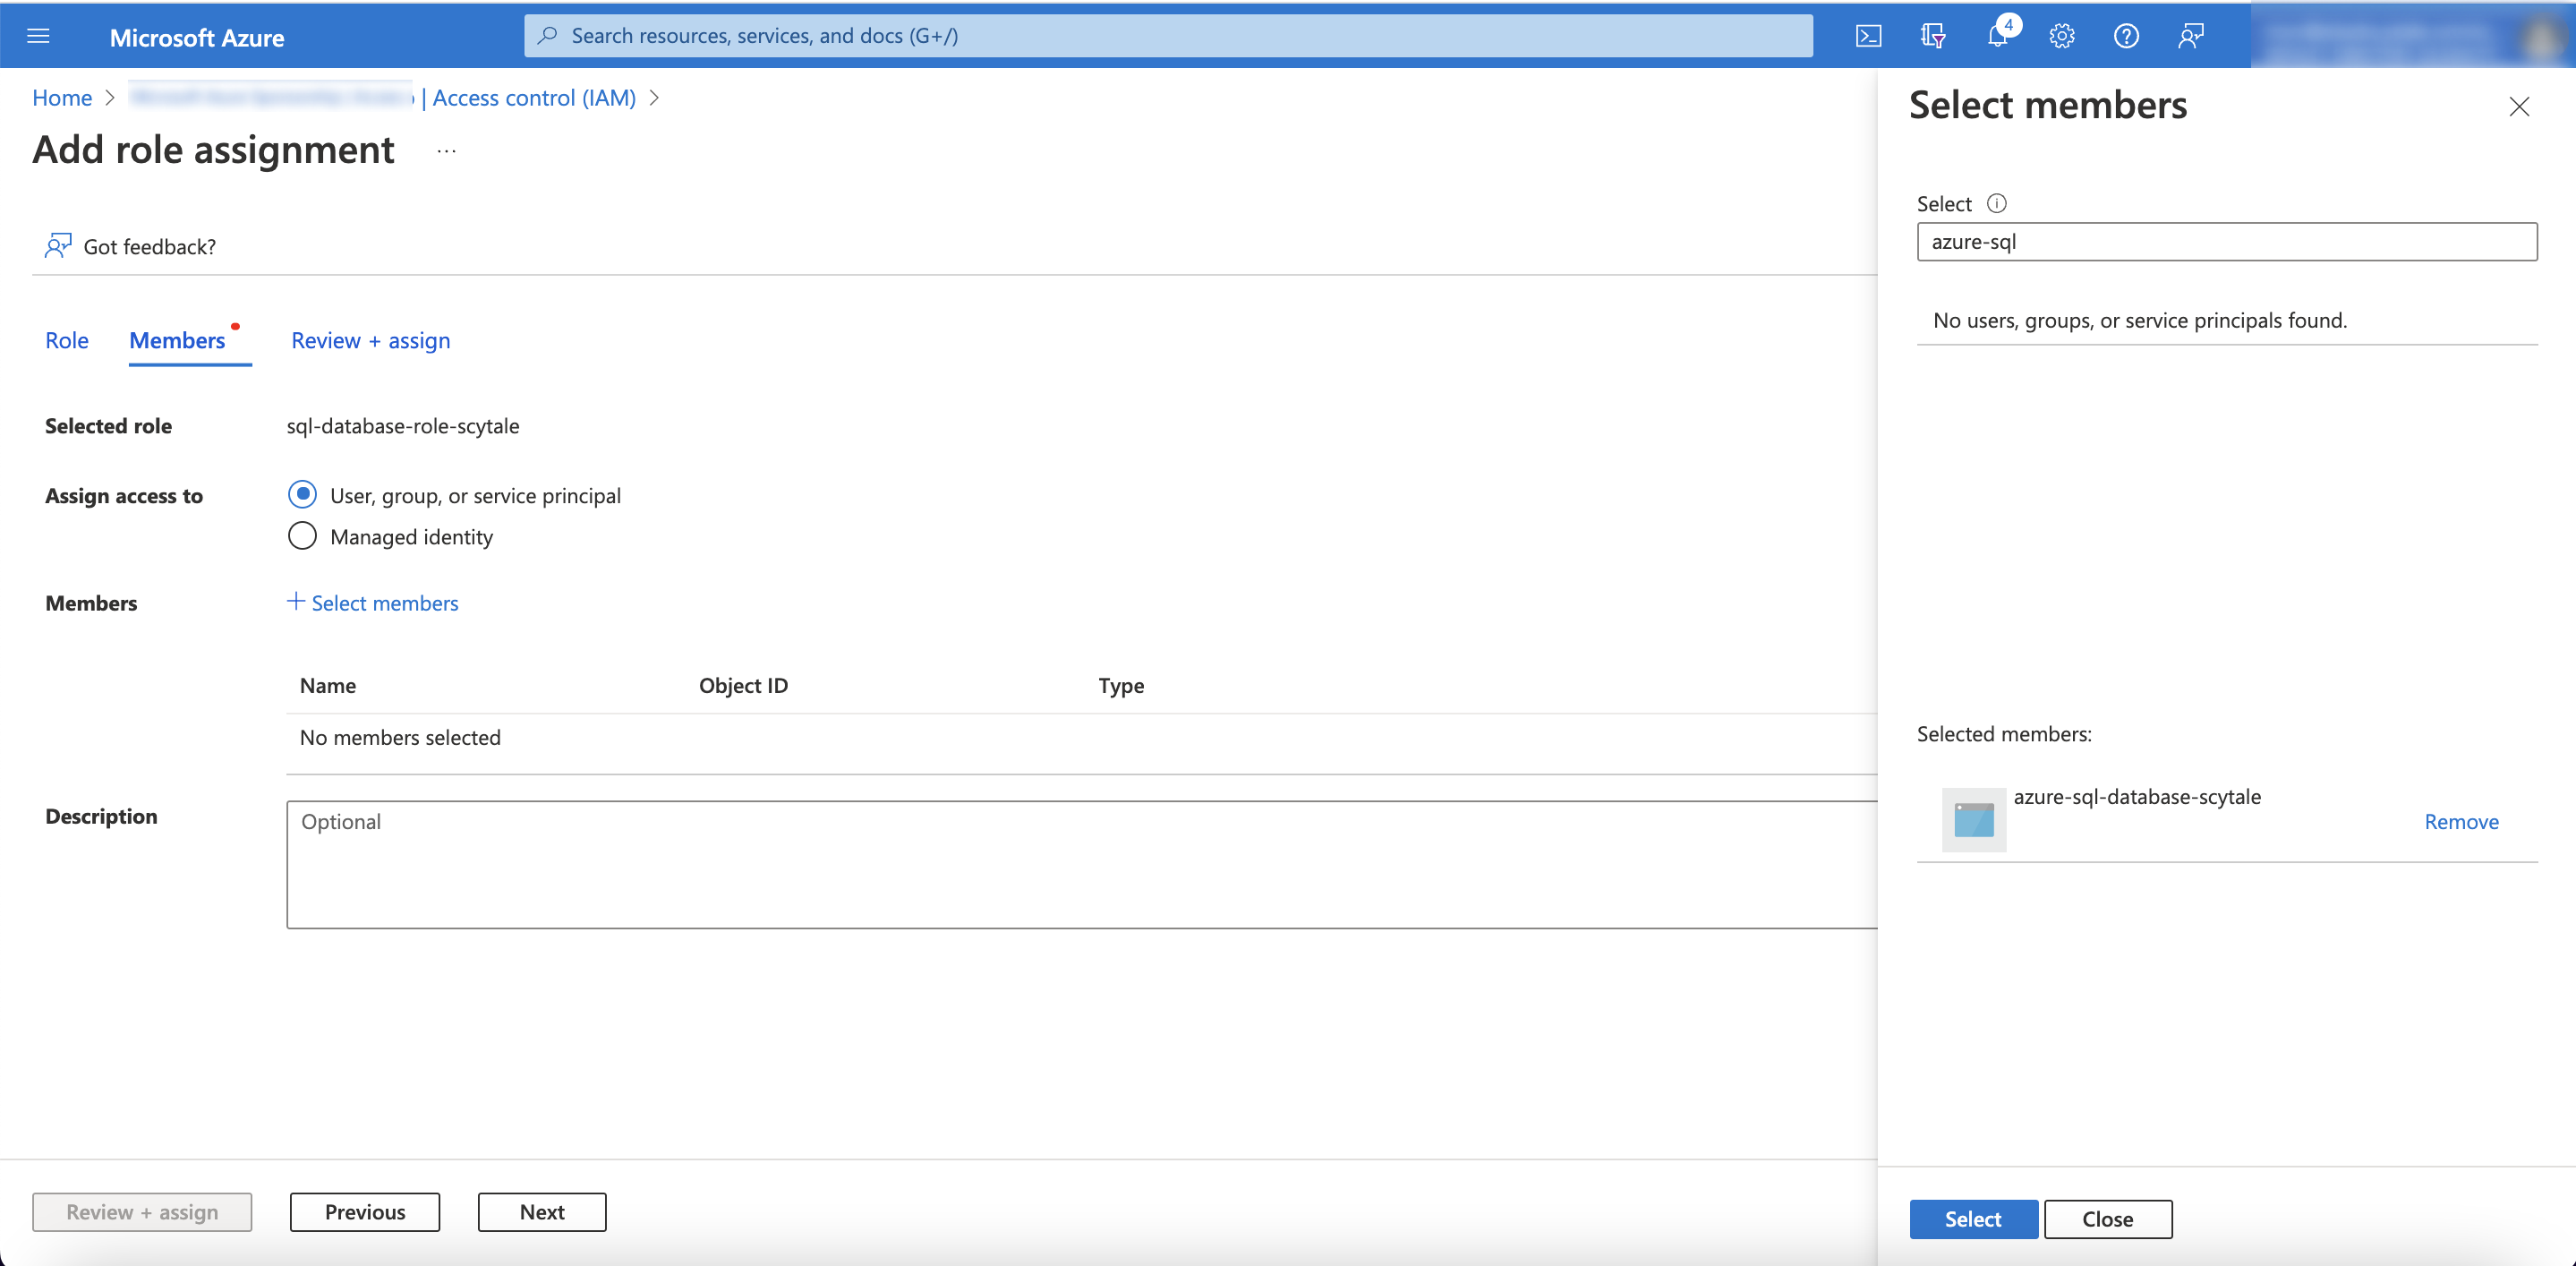Open the hamburger portal menu
Viewport: 2576px width, 1266px height.
click(x=38, y=37)
